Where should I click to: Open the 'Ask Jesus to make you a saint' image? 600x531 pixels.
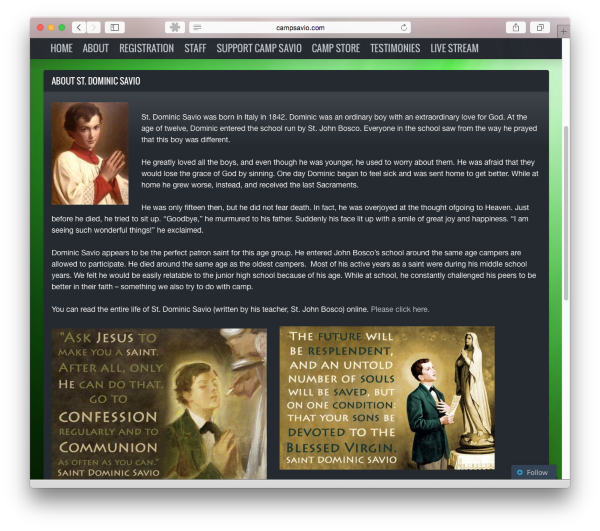159,404
